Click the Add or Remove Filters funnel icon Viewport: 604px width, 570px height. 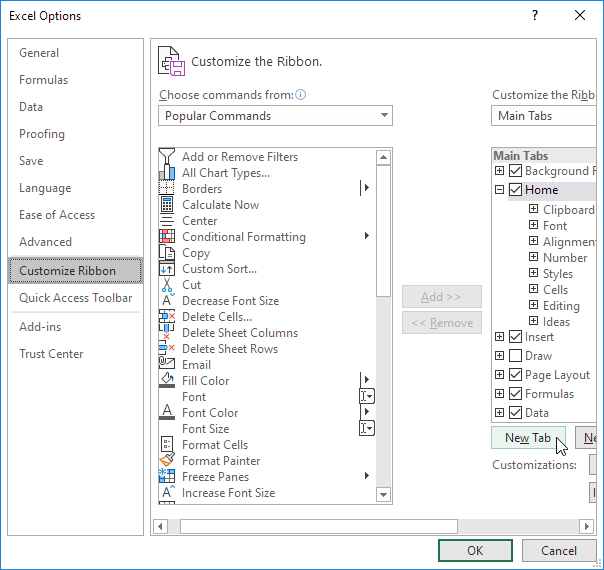click(x=167, y=157)
